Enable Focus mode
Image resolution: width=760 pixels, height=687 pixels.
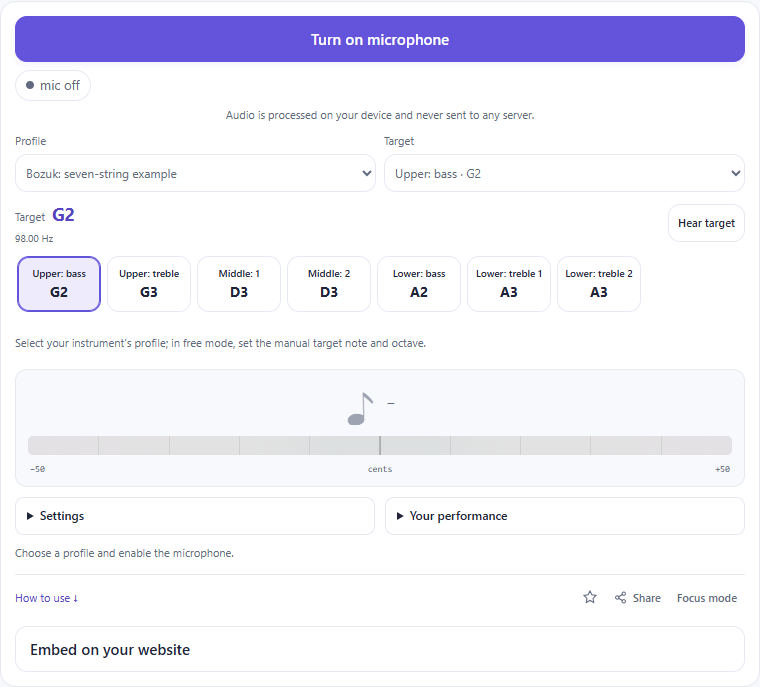pyautogui.click(x=707, y=598)
